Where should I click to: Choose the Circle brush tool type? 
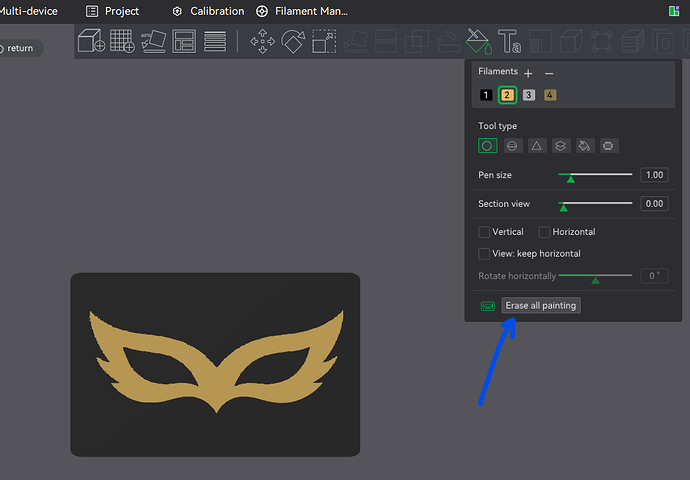click(x=488, y=146)
